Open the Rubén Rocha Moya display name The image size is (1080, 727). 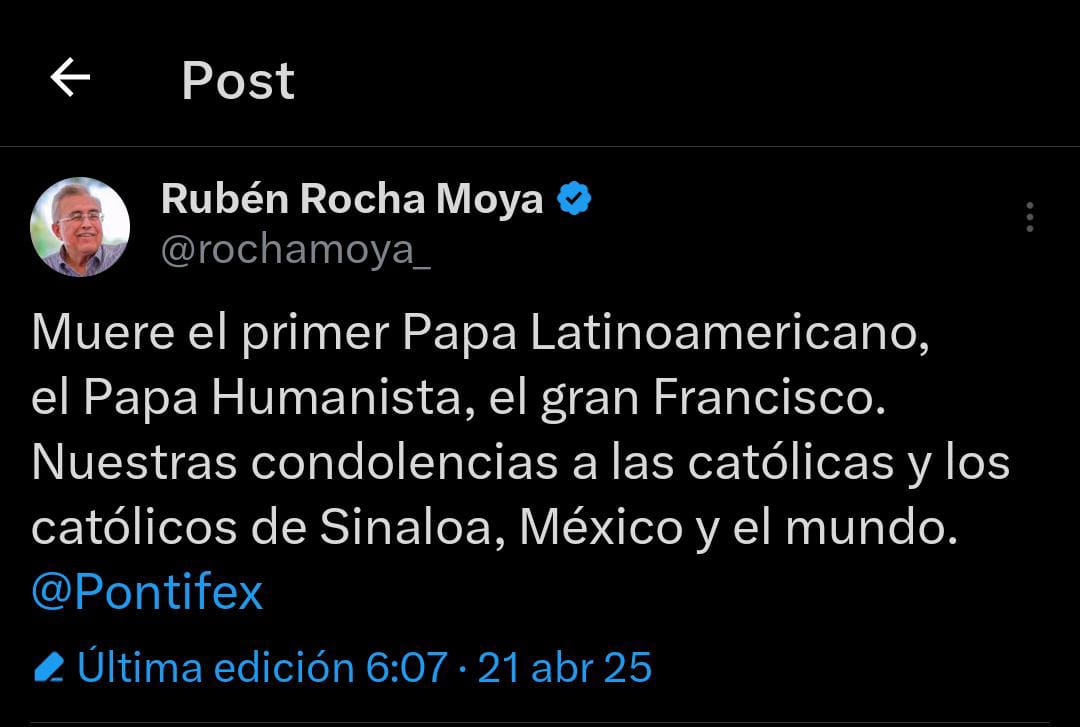pyautogui.click(x=352, y=198)
